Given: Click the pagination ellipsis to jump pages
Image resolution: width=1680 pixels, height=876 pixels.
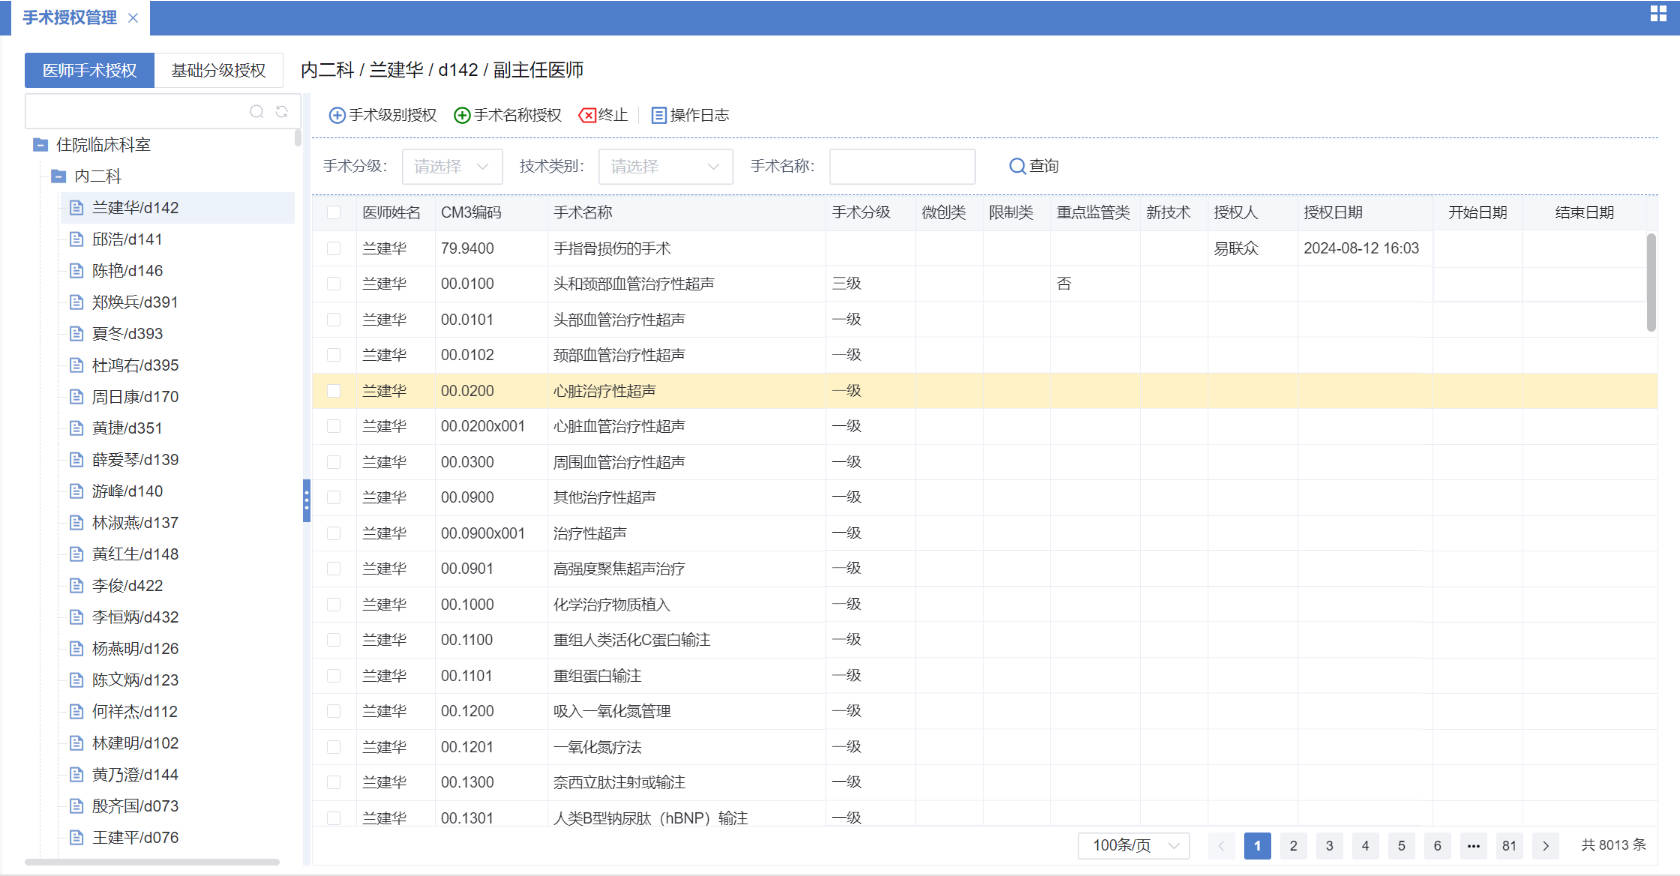Looking at the screenshot, I should click(1473, 846).
